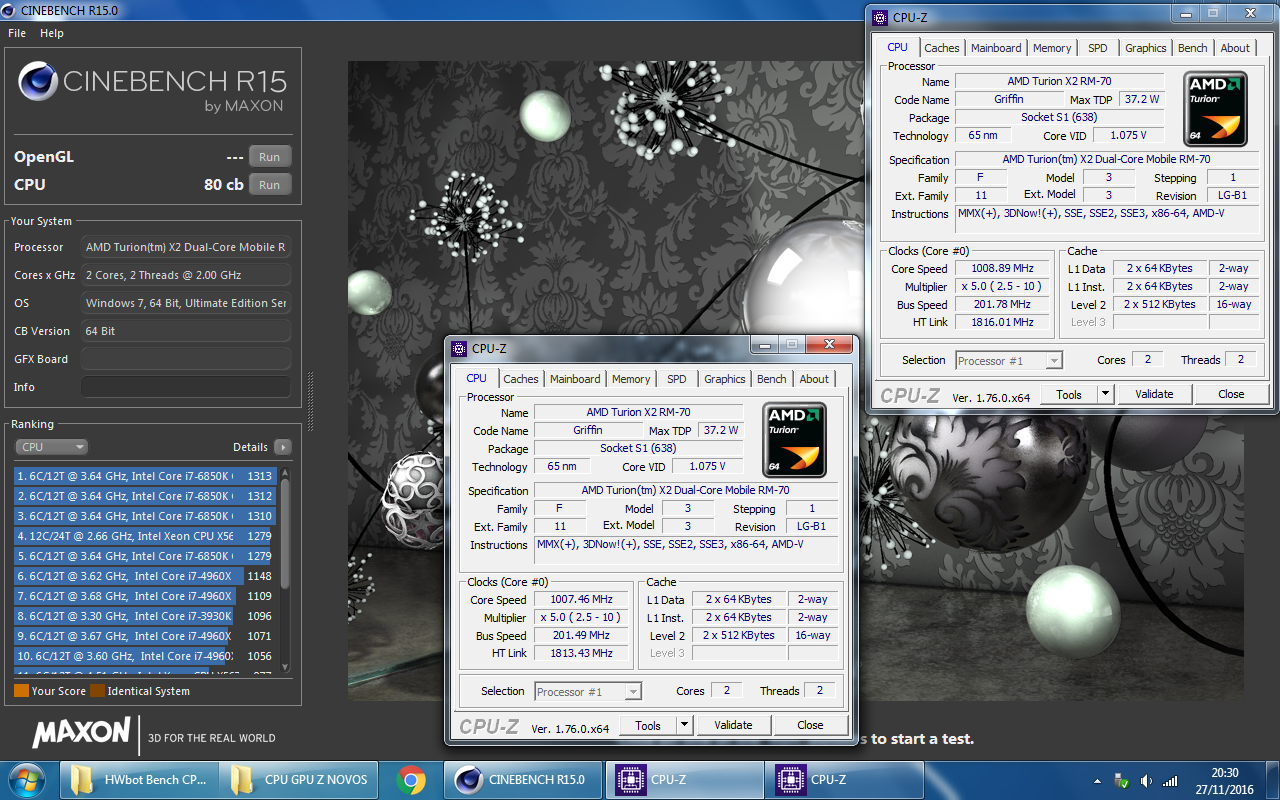1280x800 pixels.
Task: Switch to Caches tab in top-right CPU-Z
Action: (x=942, y=48)
